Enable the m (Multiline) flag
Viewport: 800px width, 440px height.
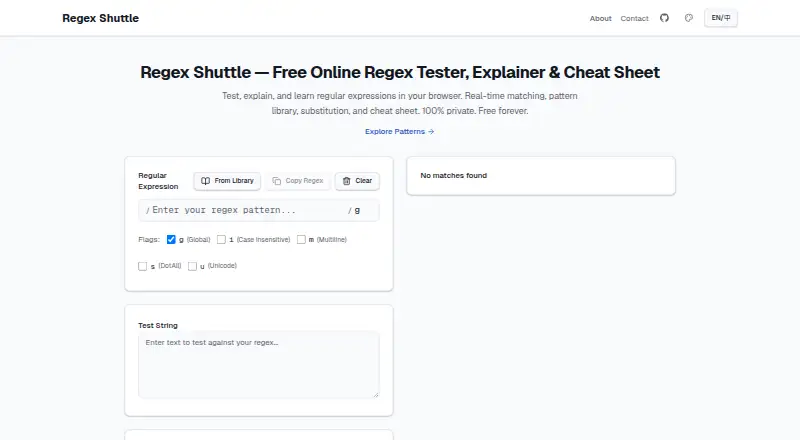pyautogui.click(x=301, y=239)
